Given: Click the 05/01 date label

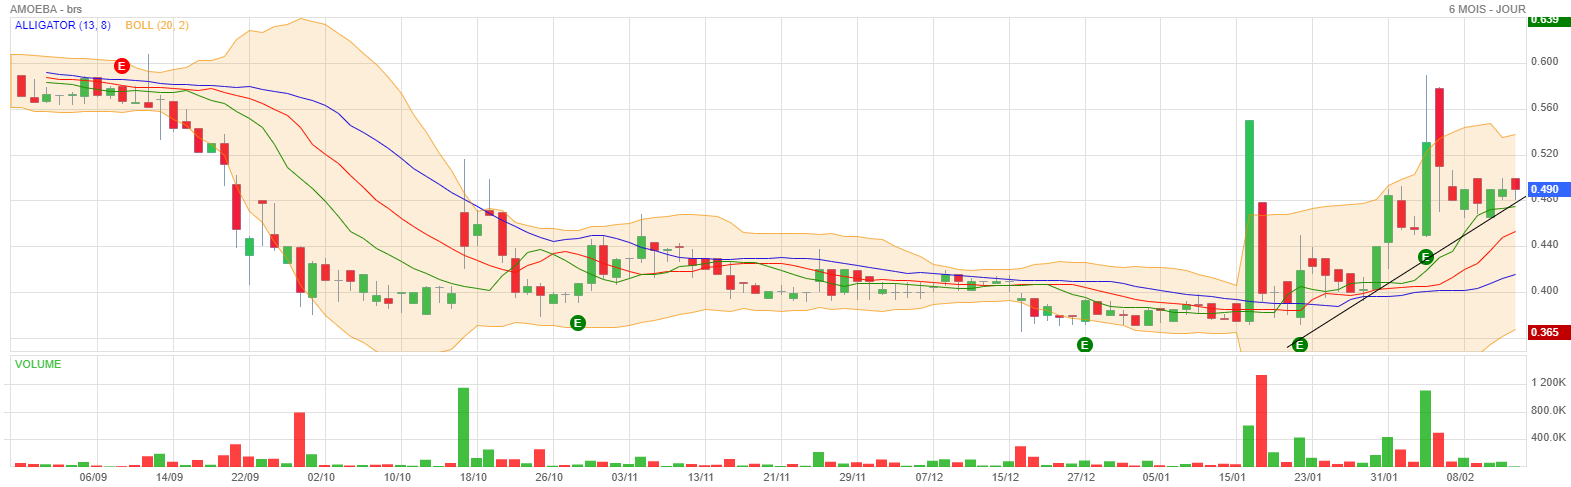Looking at the screenshot, I should click(1156, 478).
